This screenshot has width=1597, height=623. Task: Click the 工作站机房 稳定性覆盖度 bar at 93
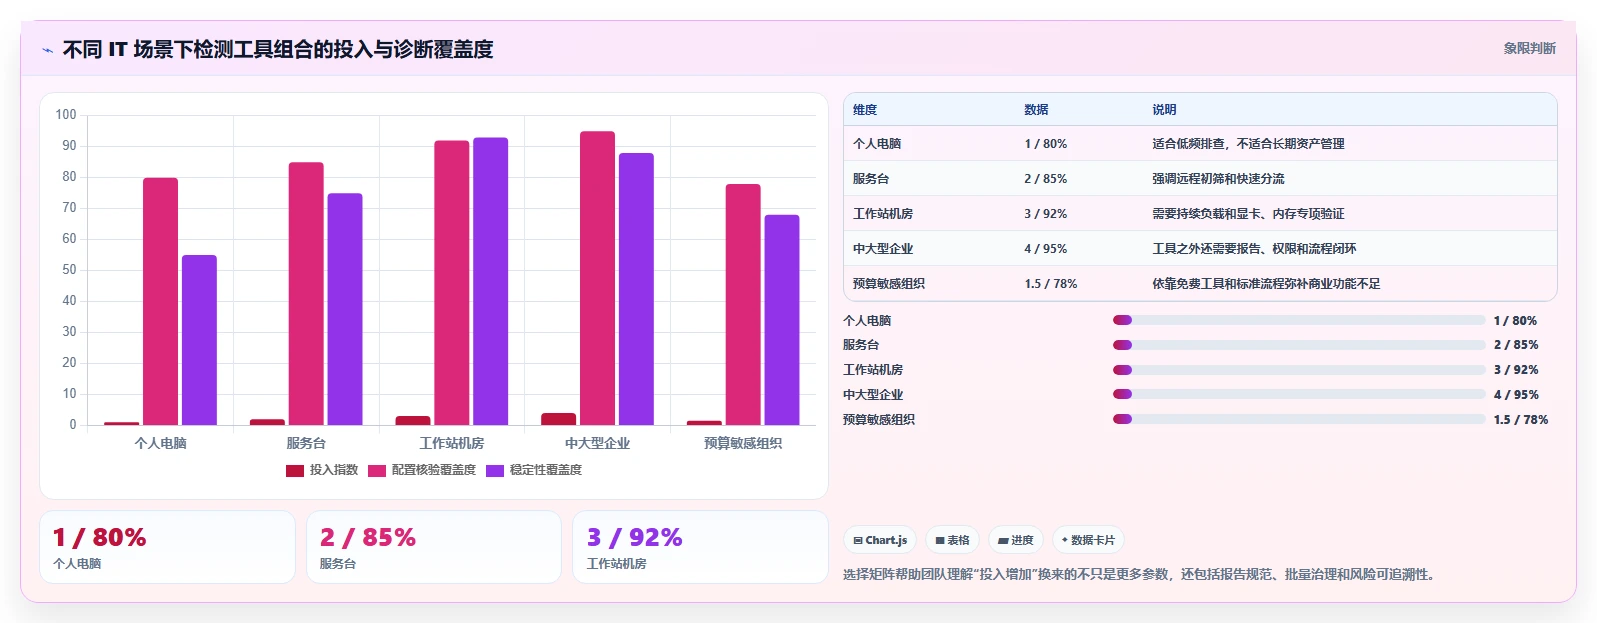coord(490,281)
